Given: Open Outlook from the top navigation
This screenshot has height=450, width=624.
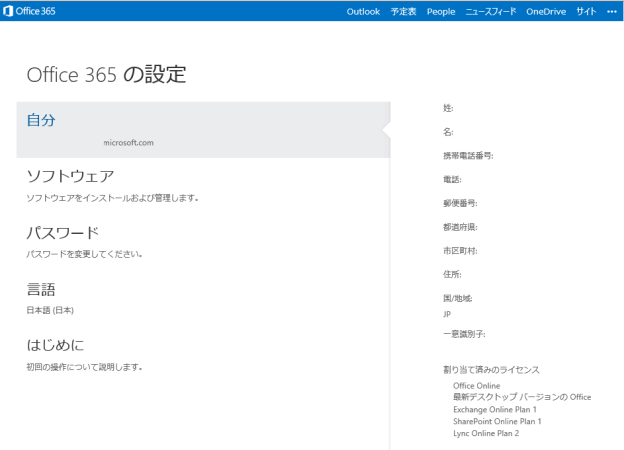Looking at the screenshot, I should [x=363, y=12].
